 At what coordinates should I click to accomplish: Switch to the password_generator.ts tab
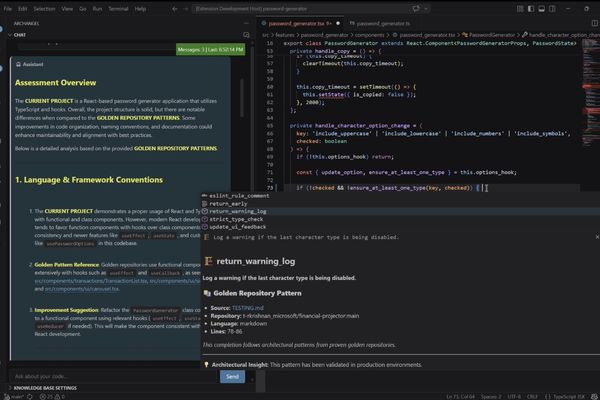pyautogui.click(x=380, y=23)
